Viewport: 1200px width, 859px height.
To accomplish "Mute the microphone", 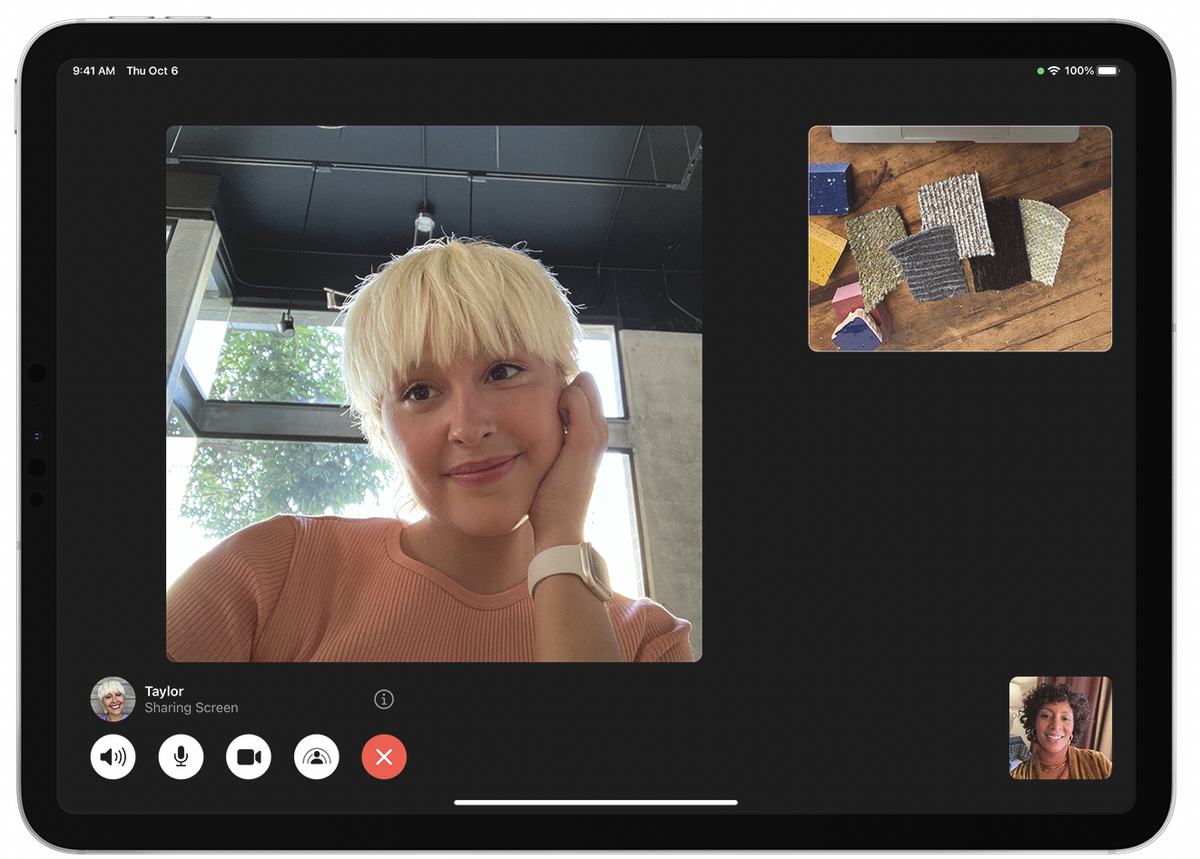I will pos(181,757).
